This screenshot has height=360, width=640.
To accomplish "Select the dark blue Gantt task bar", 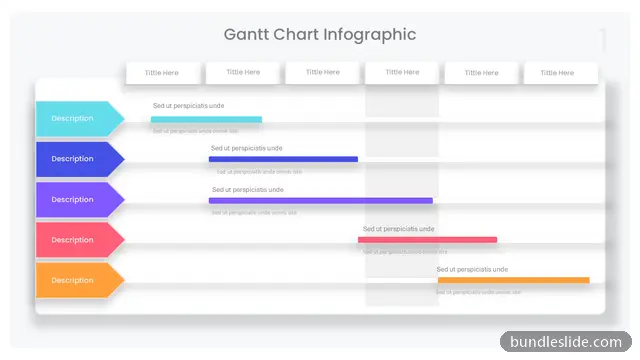I will (x=283, y=159).
